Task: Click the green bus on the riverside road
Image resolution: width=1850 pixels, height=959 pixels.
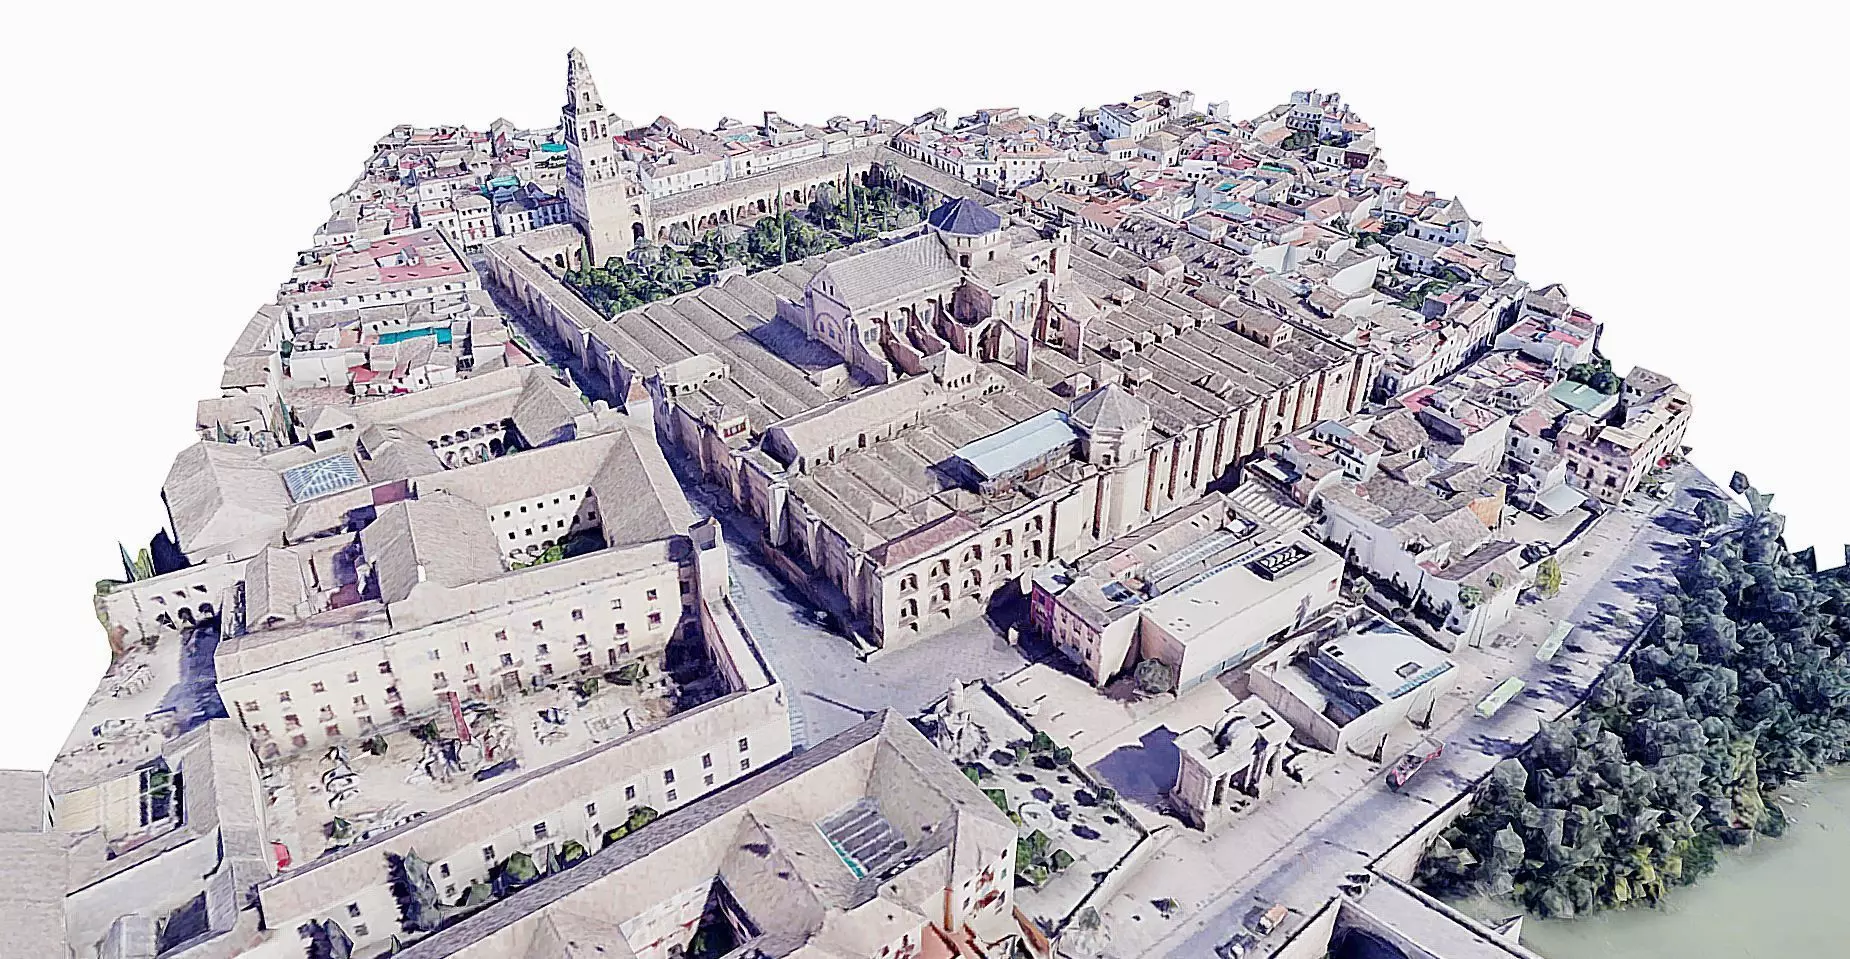Action: (1499, 697)
